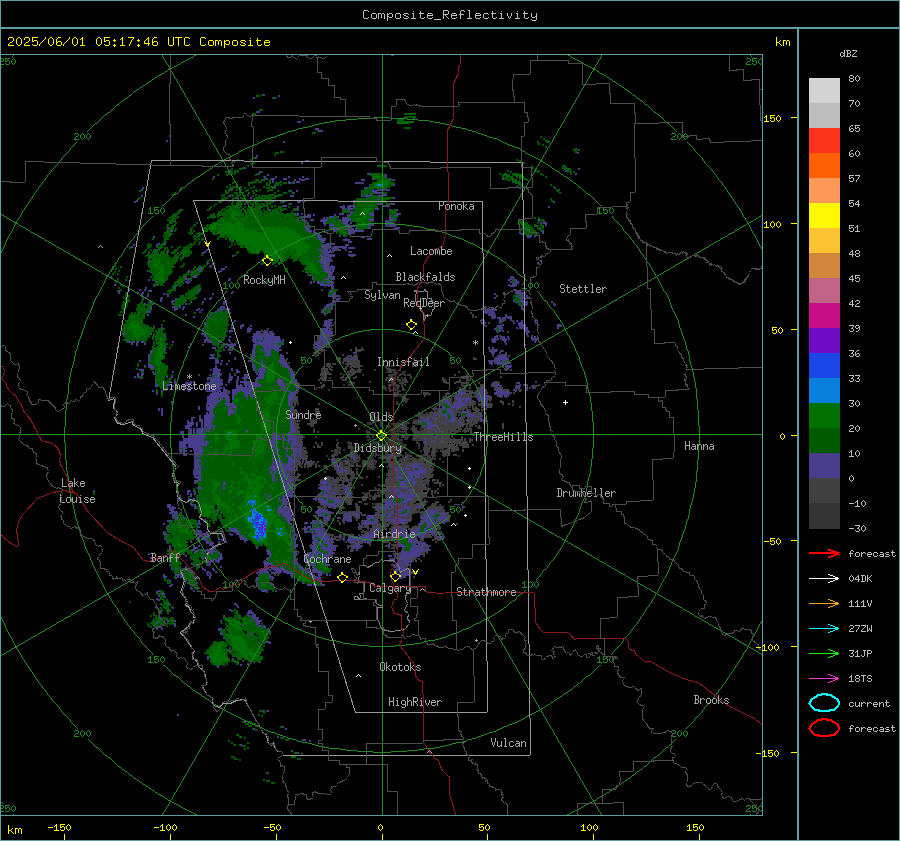The height and width of the screenshot is (841, 900).
Task: Click the dBZ legend heading
Action: [x=848, y=53]
